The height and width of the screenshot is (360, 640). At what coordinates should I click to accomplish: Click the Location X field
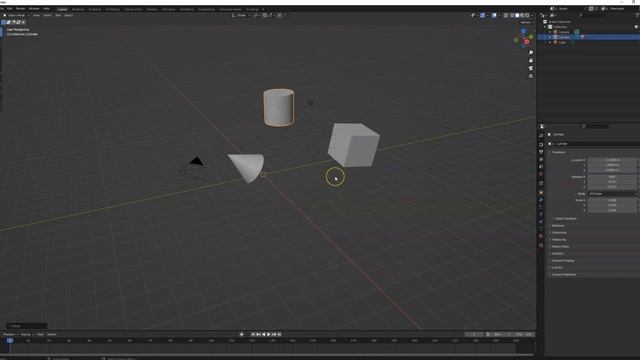click(612, 160)
